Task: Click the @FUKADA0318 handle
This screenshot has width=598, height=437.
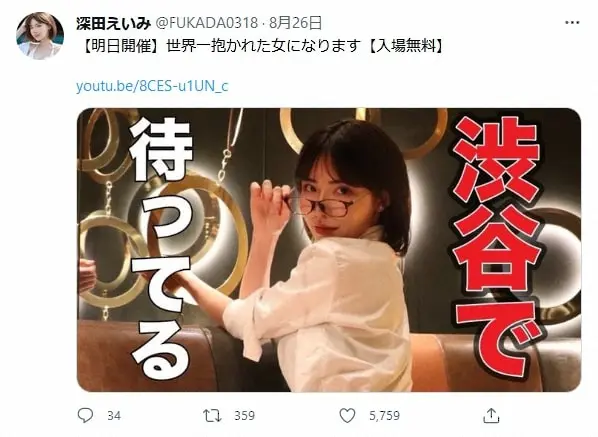Action: [x=206, y=23]
